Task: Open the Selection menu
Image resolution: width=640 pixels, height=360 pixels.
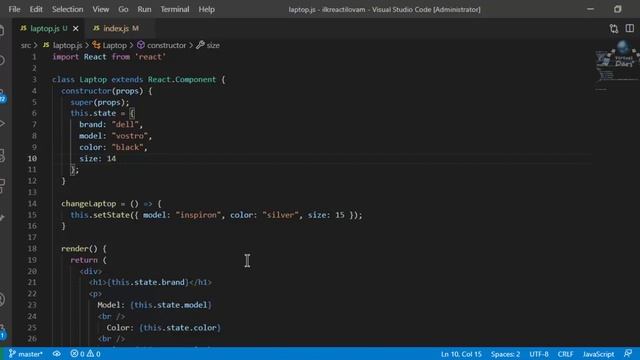Action: coord(67,9)
